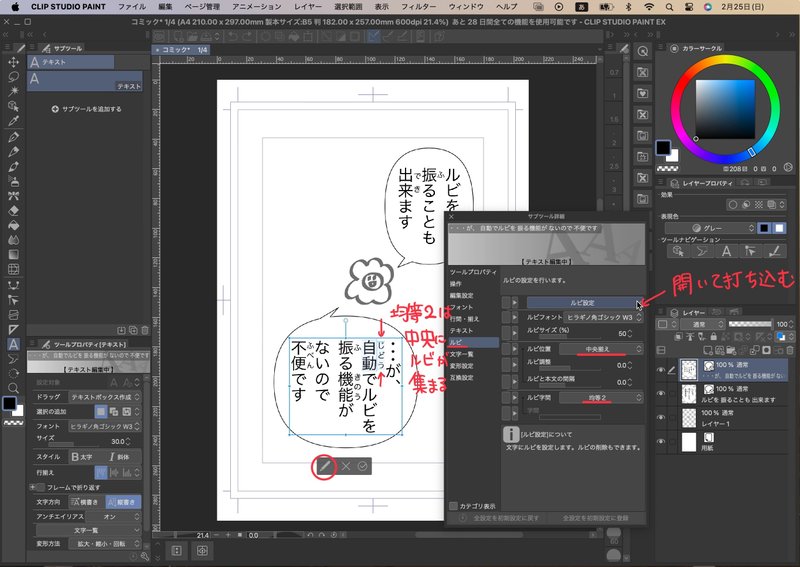Open the ルビ位置 中央揃え dropdown

tap(601, 349)
